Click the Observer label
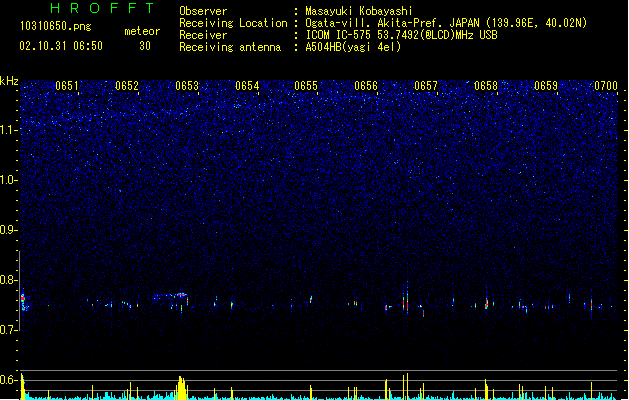 coord(203,11)
